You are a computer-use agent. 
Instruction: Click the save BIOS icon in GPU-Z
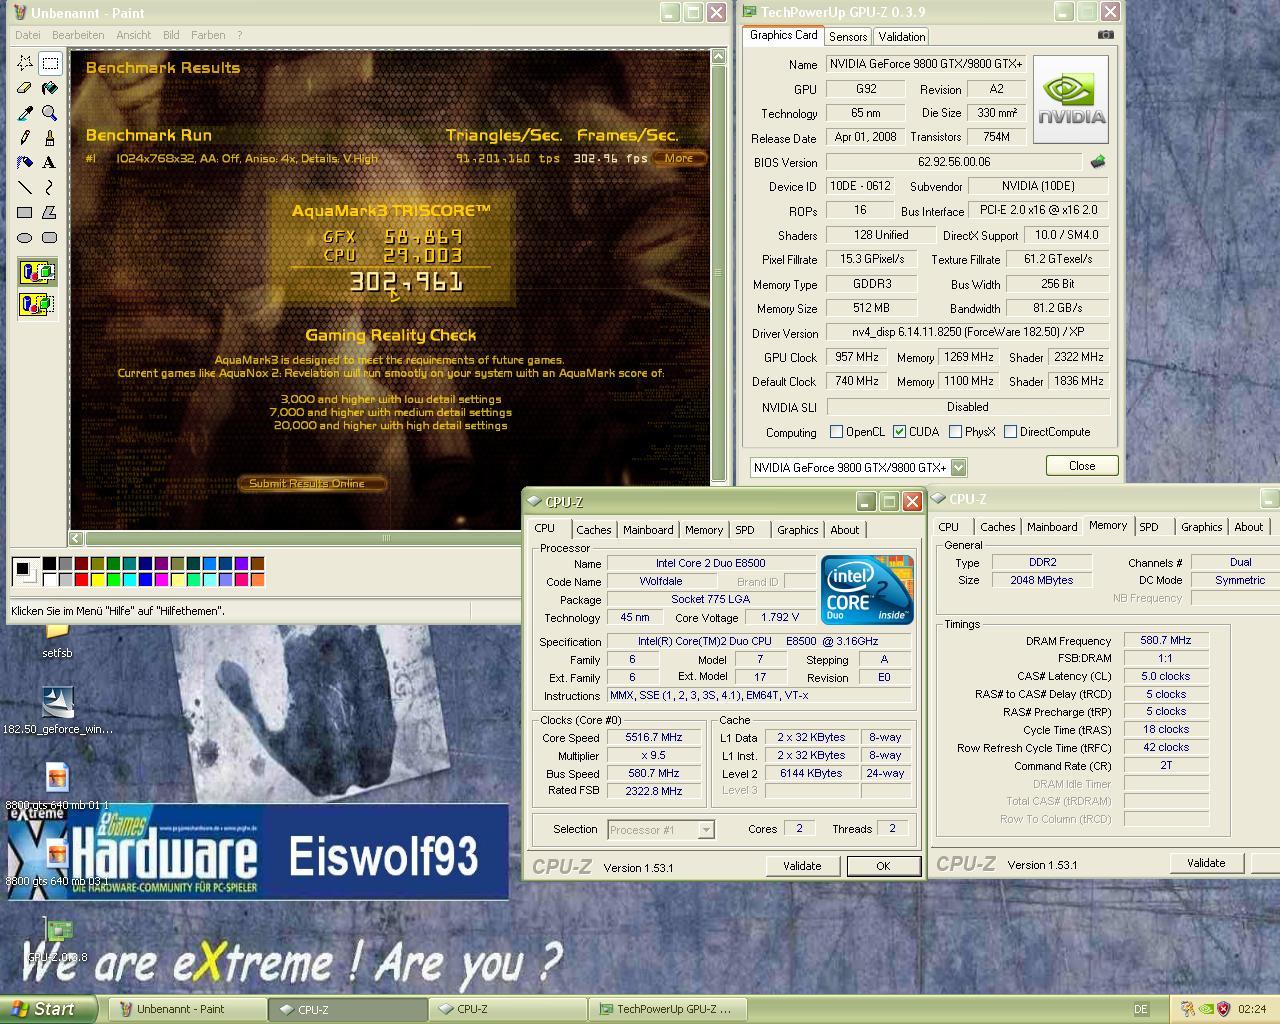pyautogui.click(x=1098, y=162)
